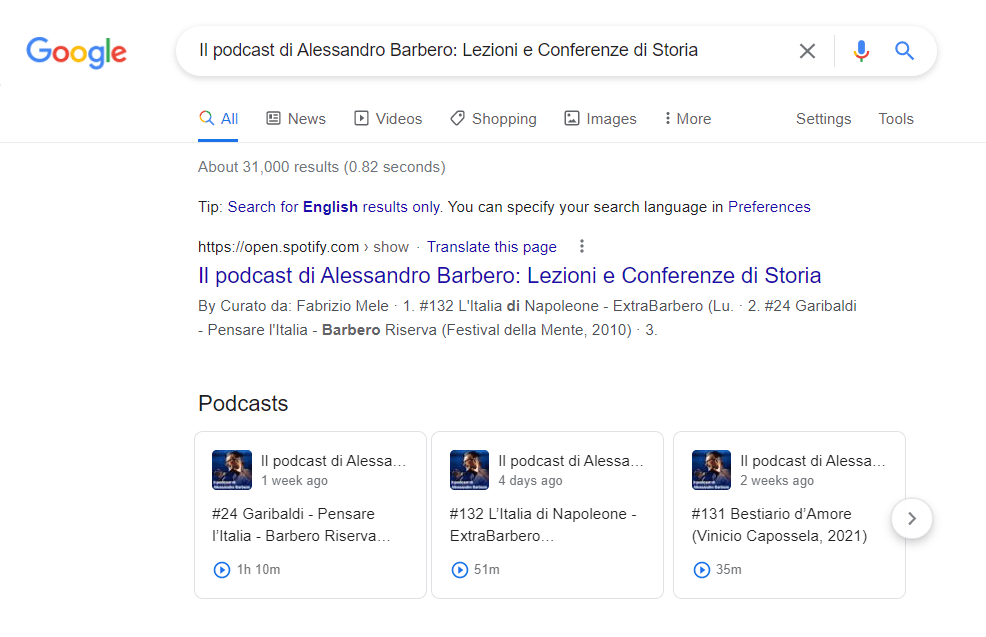Play the 51m Napoleone episode
Image resolution: width=986 pixels, height=637 pixels.
point(460,570)
